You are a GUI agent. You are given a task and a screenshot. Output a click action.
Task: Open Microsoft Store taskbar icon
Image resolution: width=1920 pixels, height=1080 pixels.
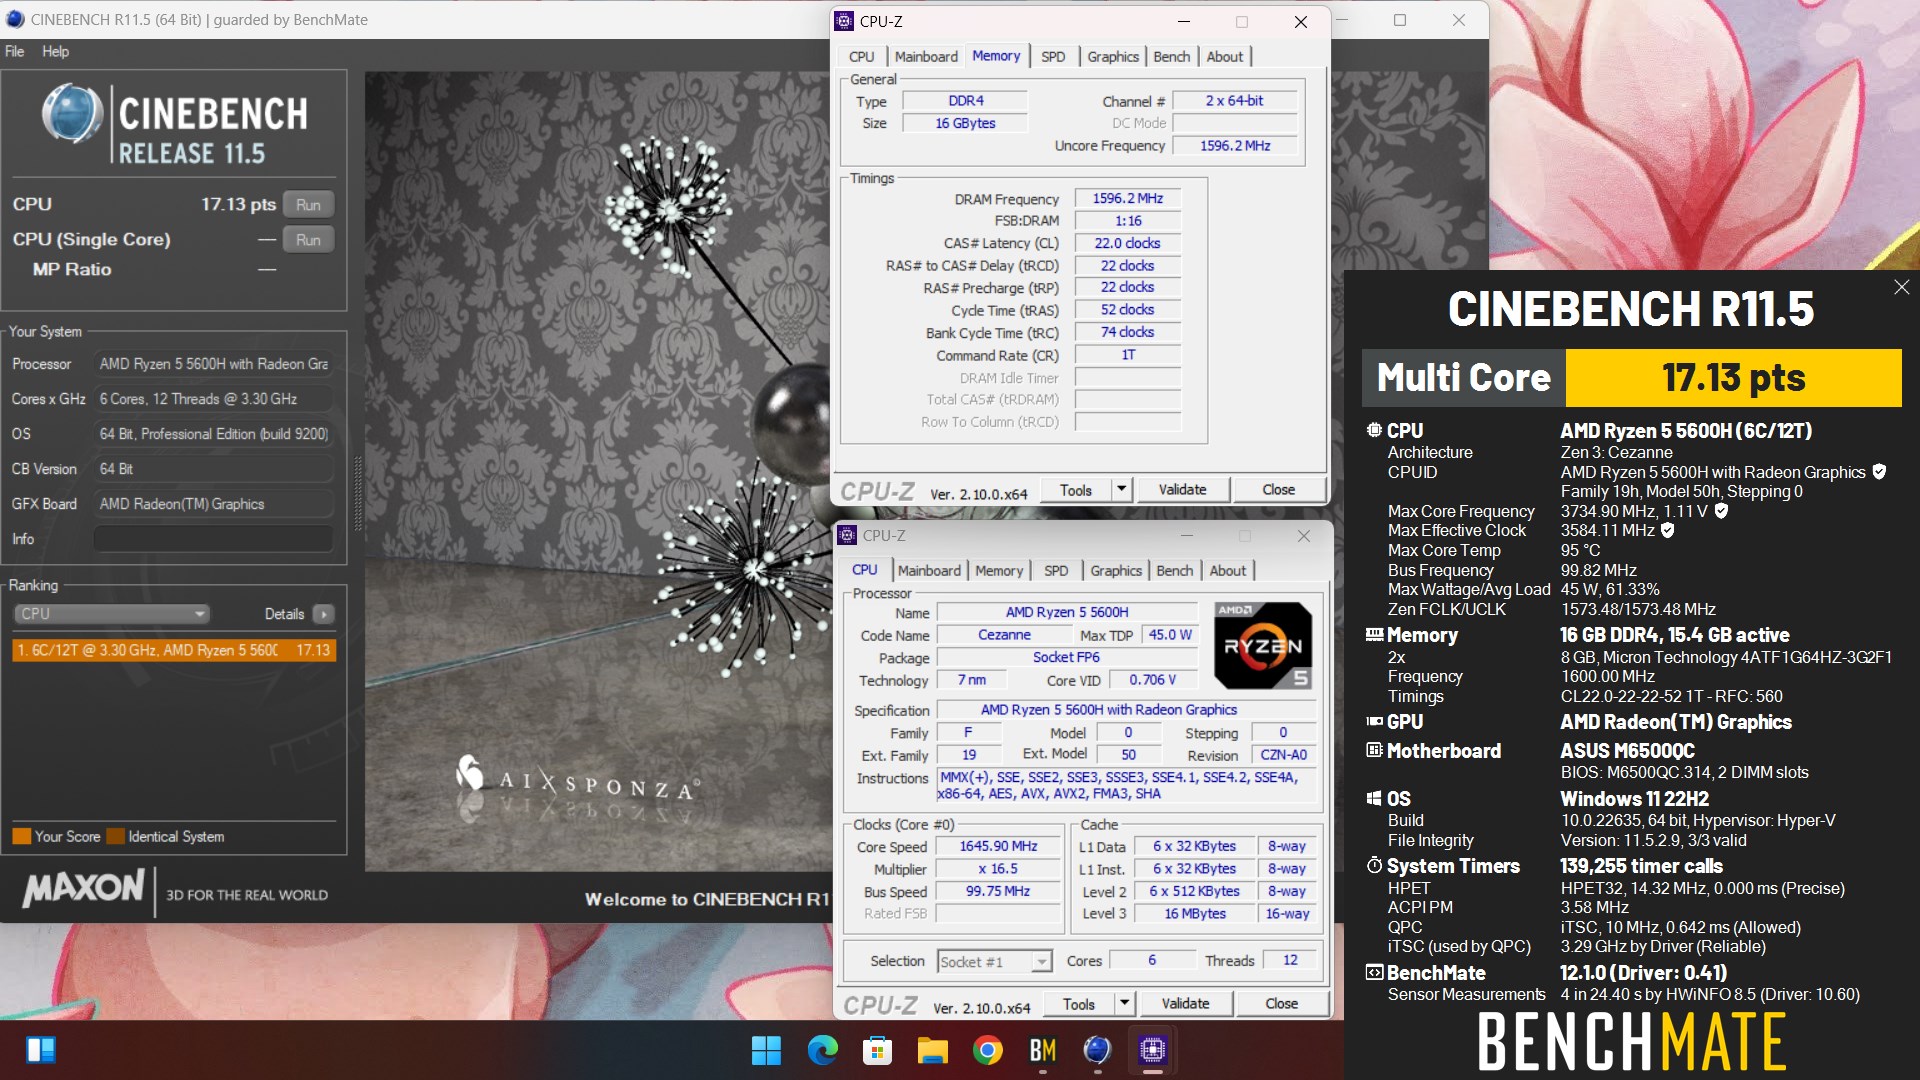pyautogui.click(x=877, y=1050)
